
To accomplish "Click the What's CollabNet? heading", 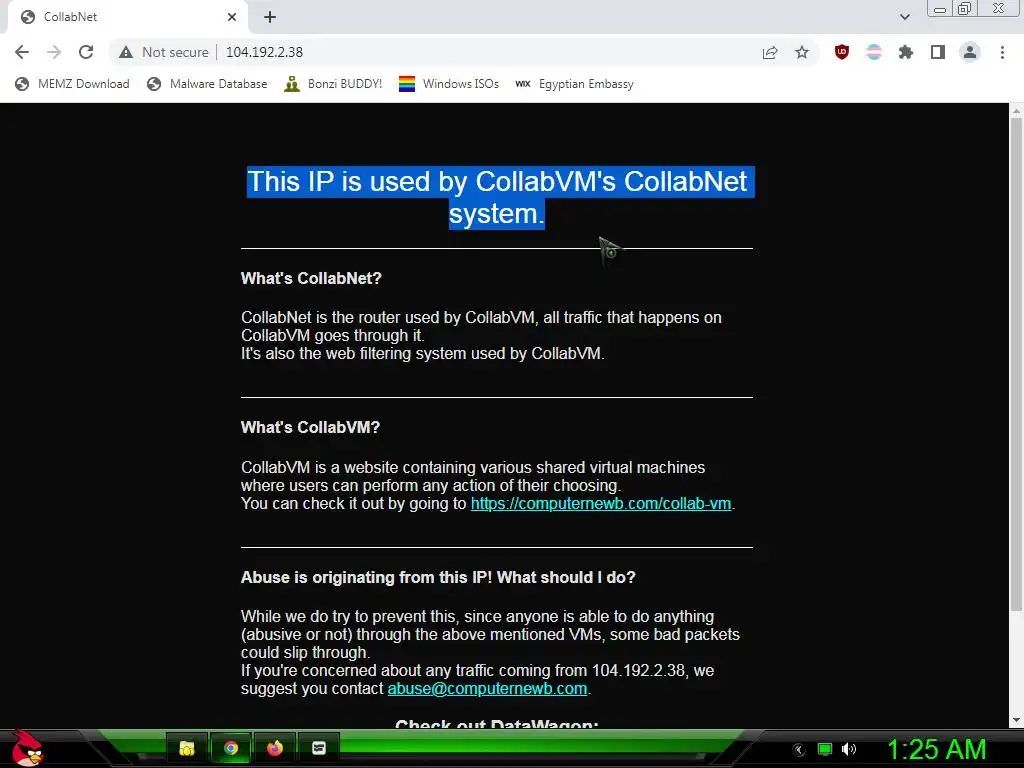I will [311, 278].
